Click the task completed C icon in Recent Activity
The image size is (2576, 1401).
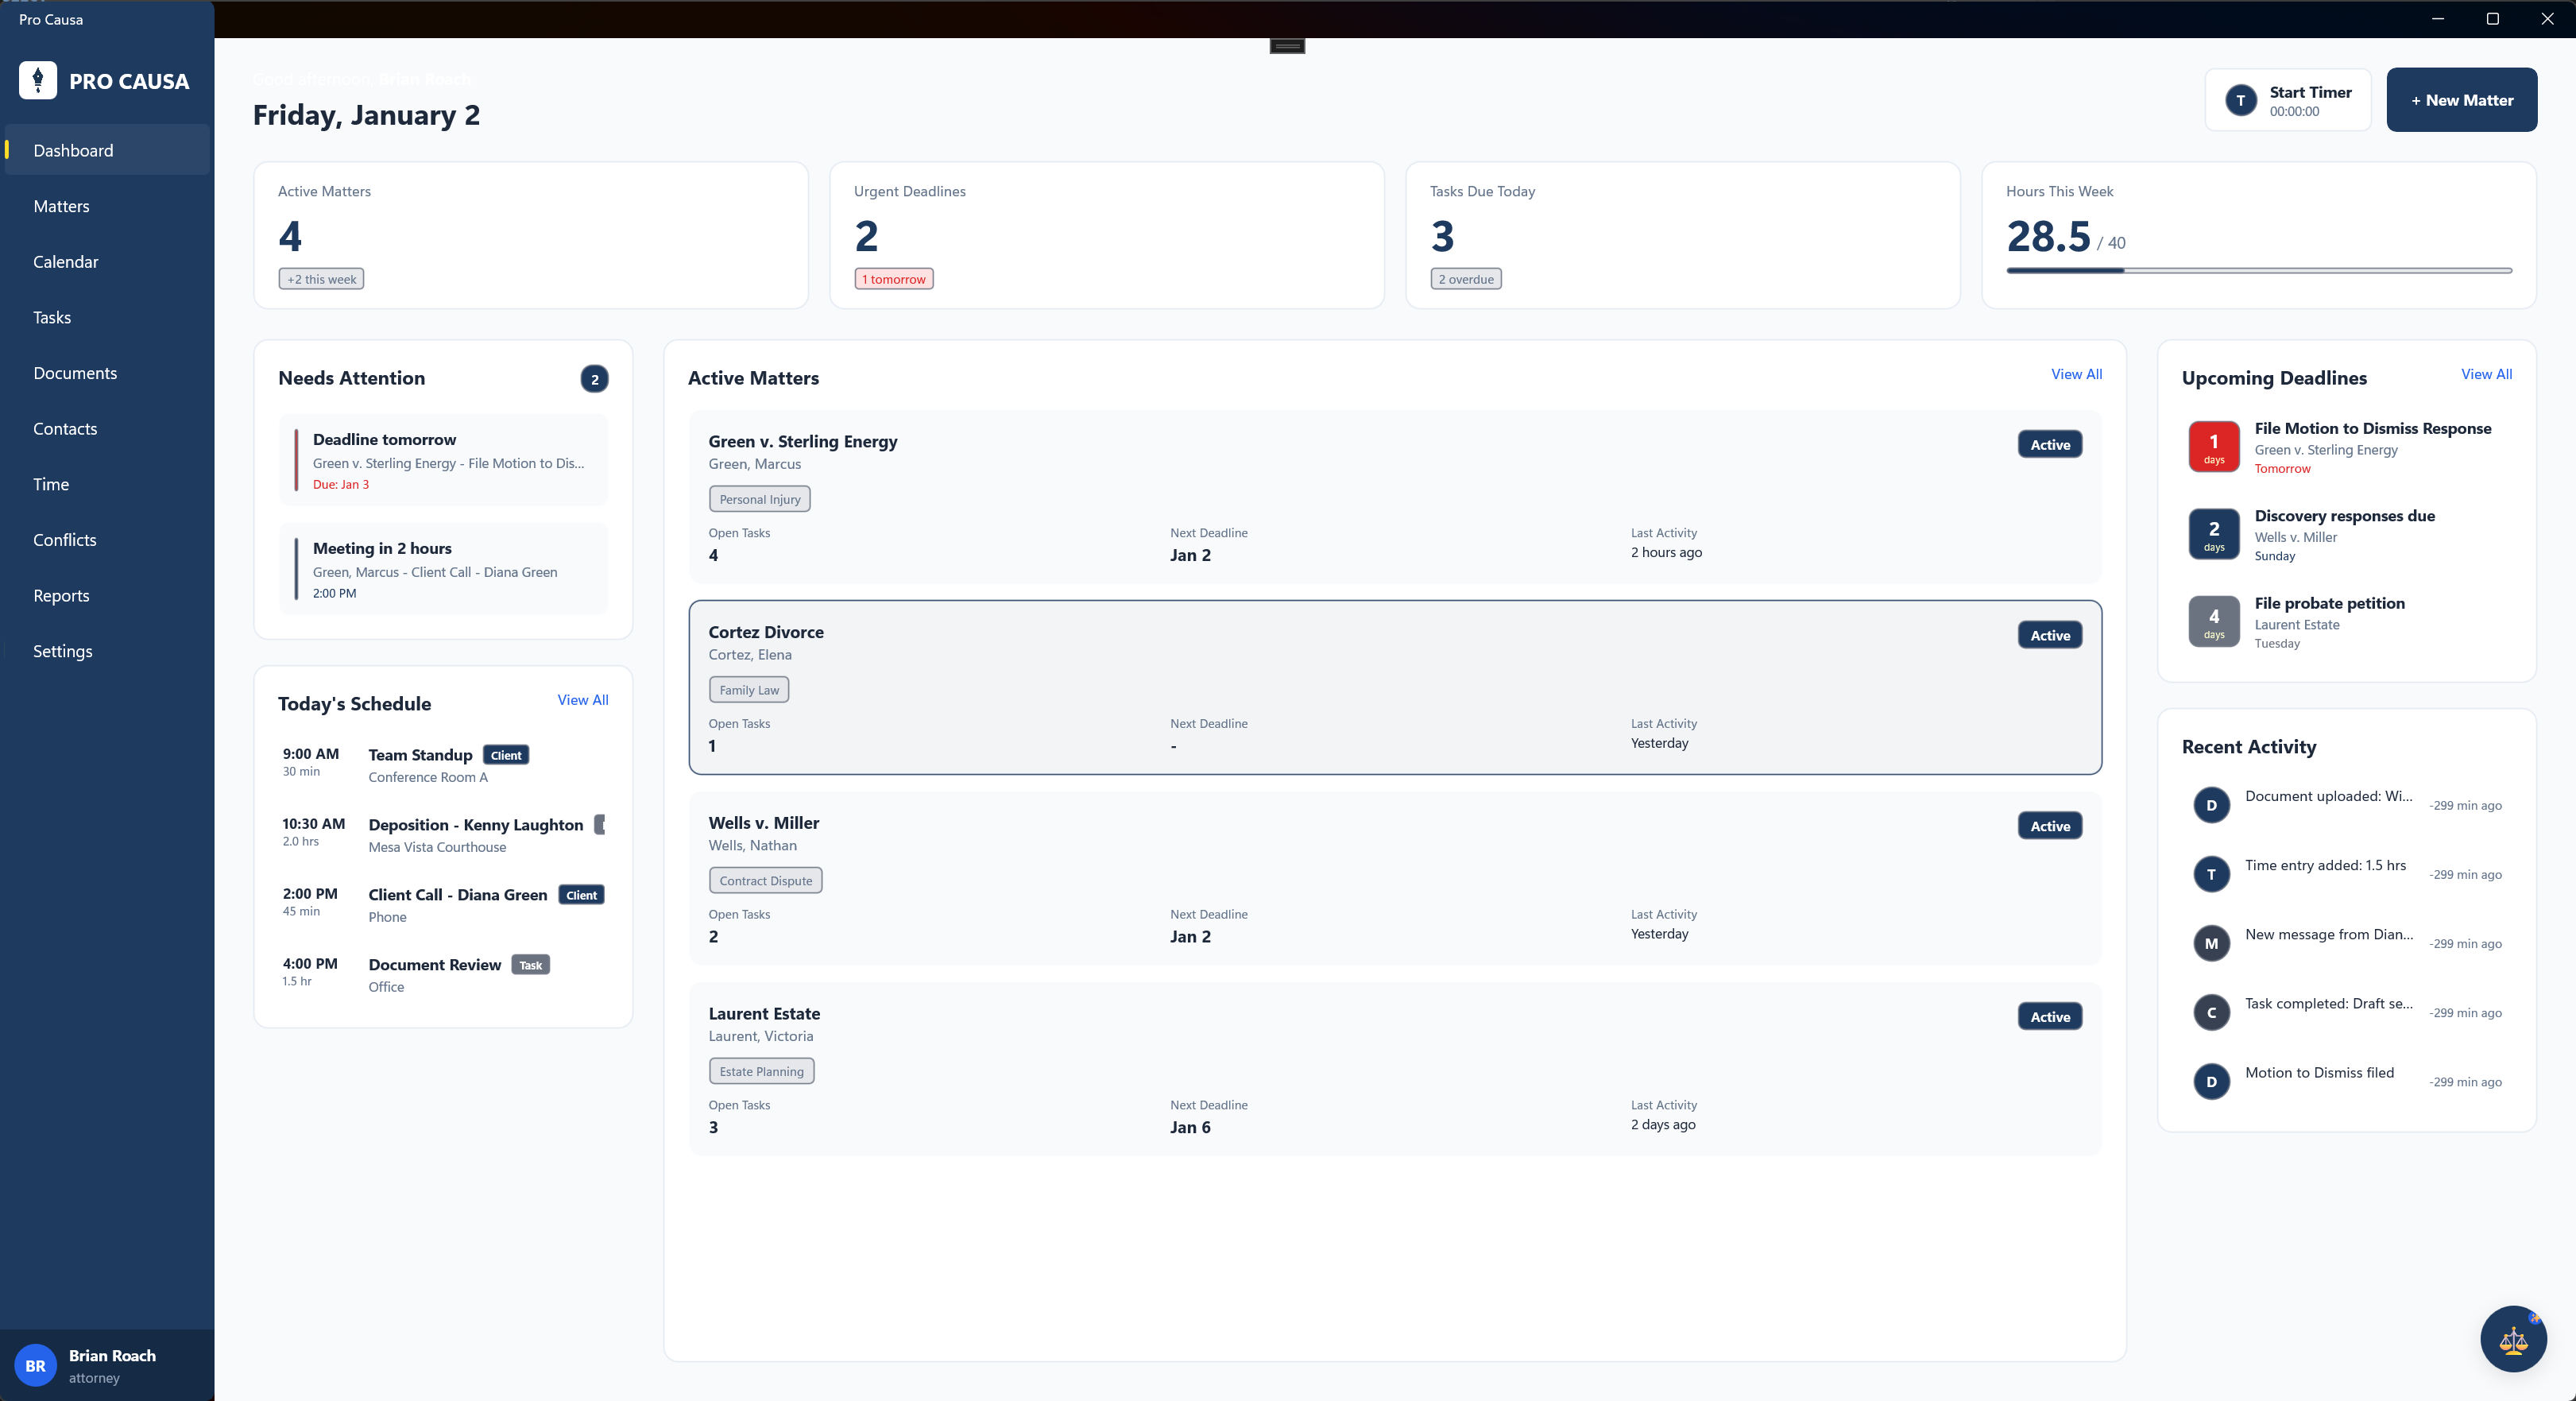click(2212, 1012)
